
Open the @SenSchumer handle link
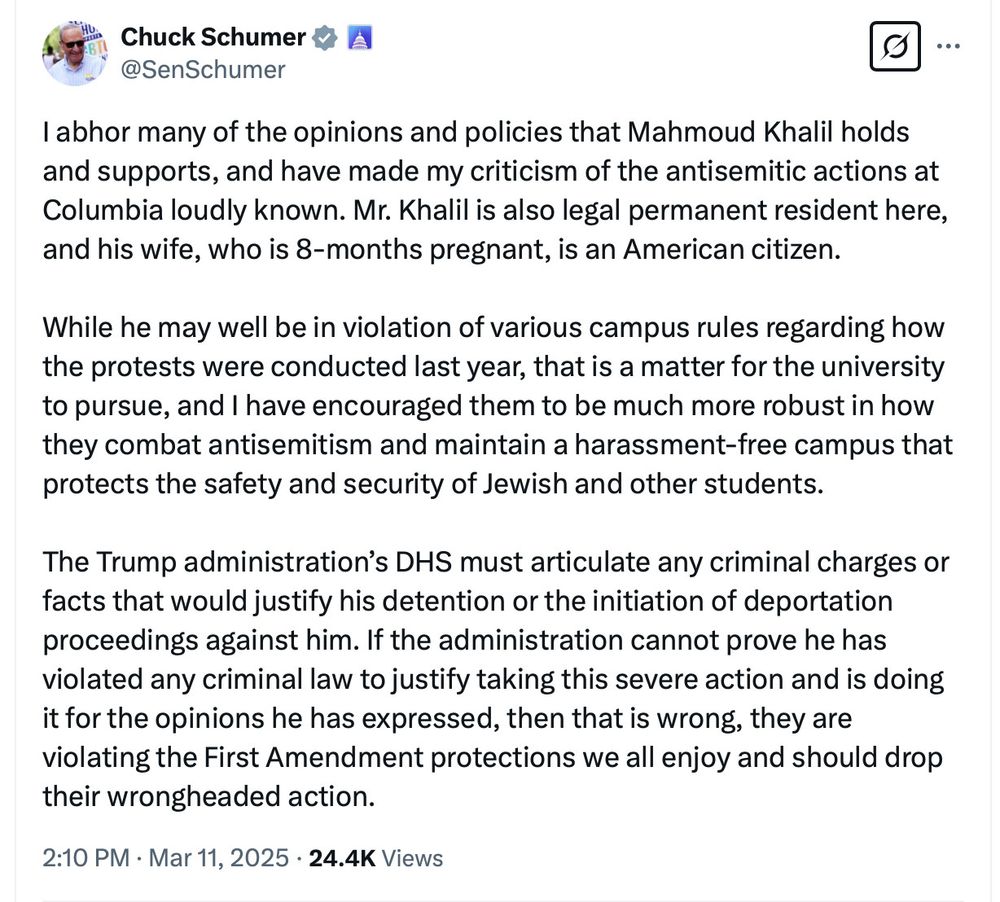(x=203, y=70)
